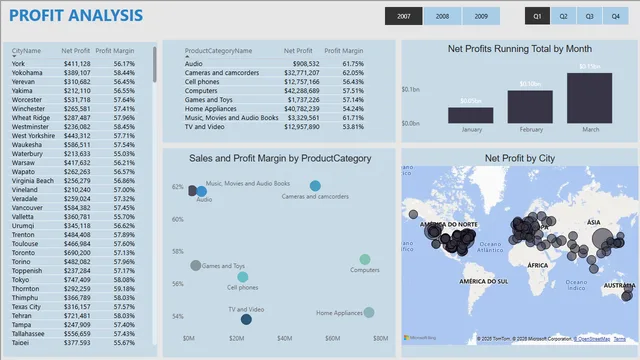Select the 2007 year slicer
The image size is (640, 360).
click(x=403, y=16)
